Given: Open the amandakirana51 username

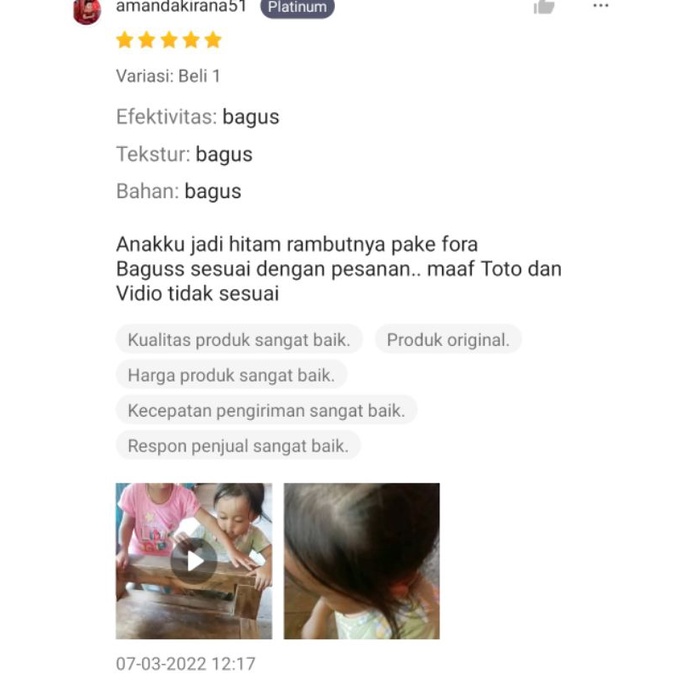Looking at the screenshot, I should tap(181, 6).
